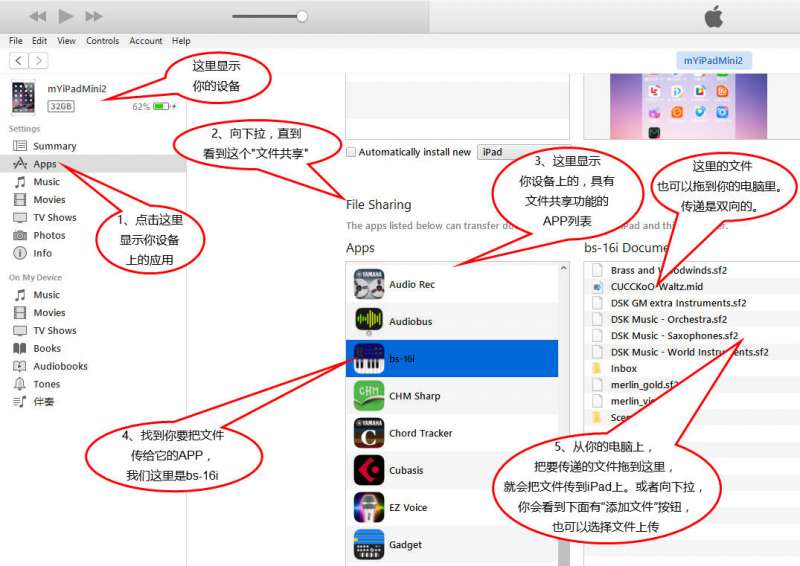Select the Audio Rec app icon
This screenshot has width=800, height=566.
[369, 284]
